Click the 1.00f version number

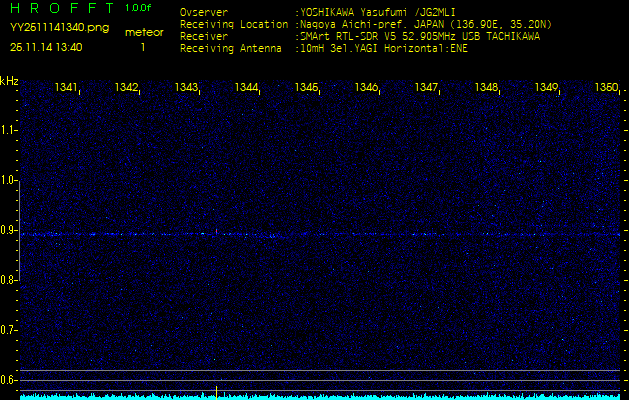coord(139,8)
